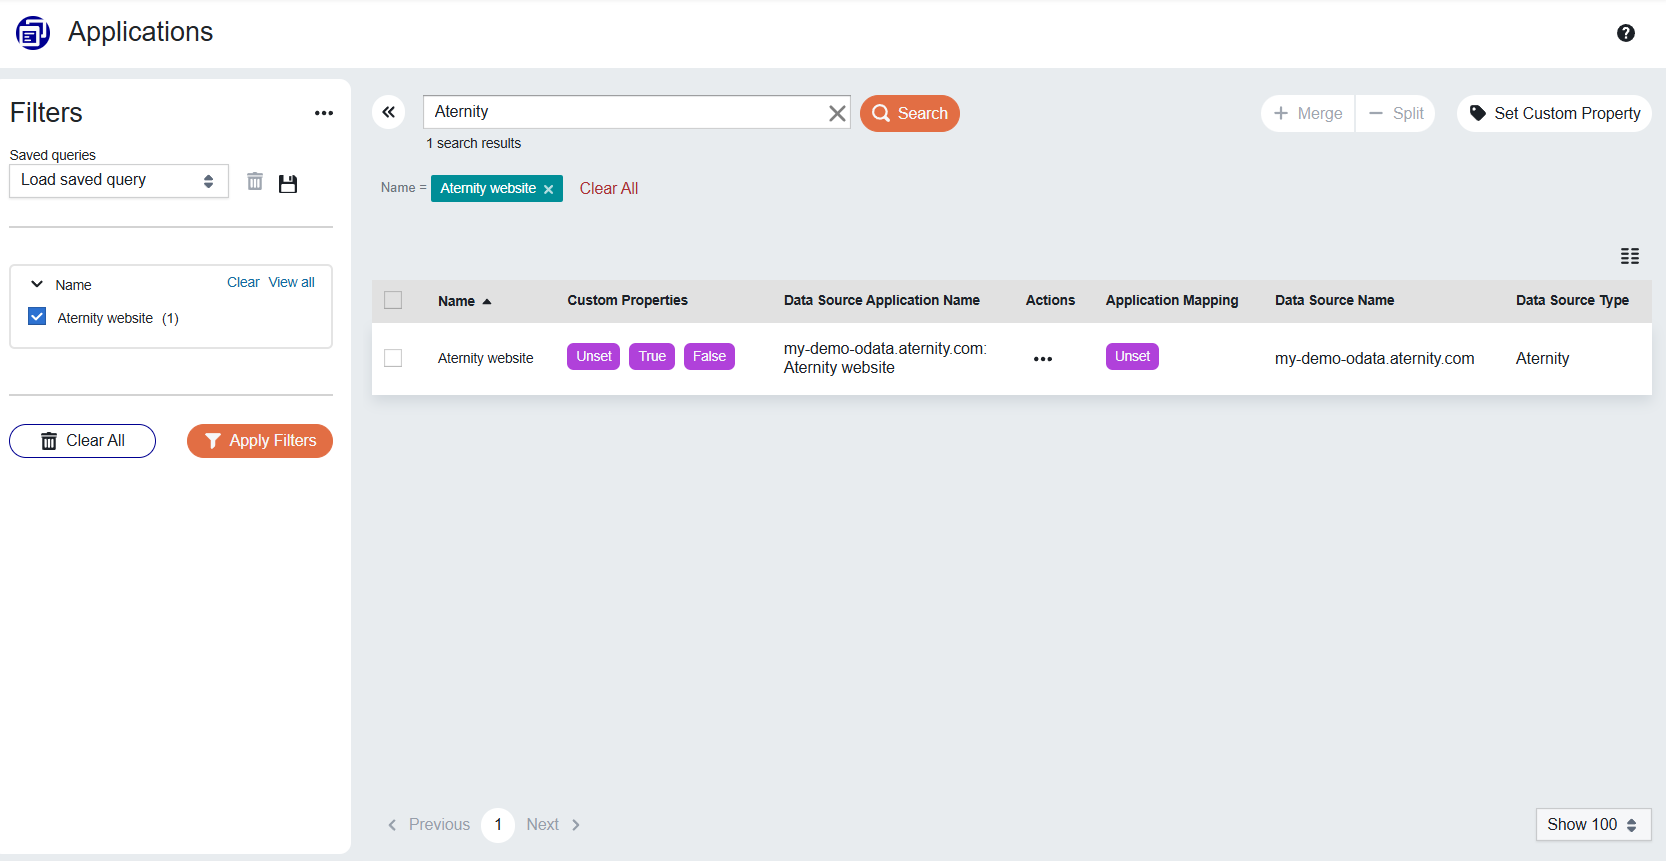Click the View all link in Name filter
The width and height of the screenshot is (1666, 861).
[x=291, y=282]
